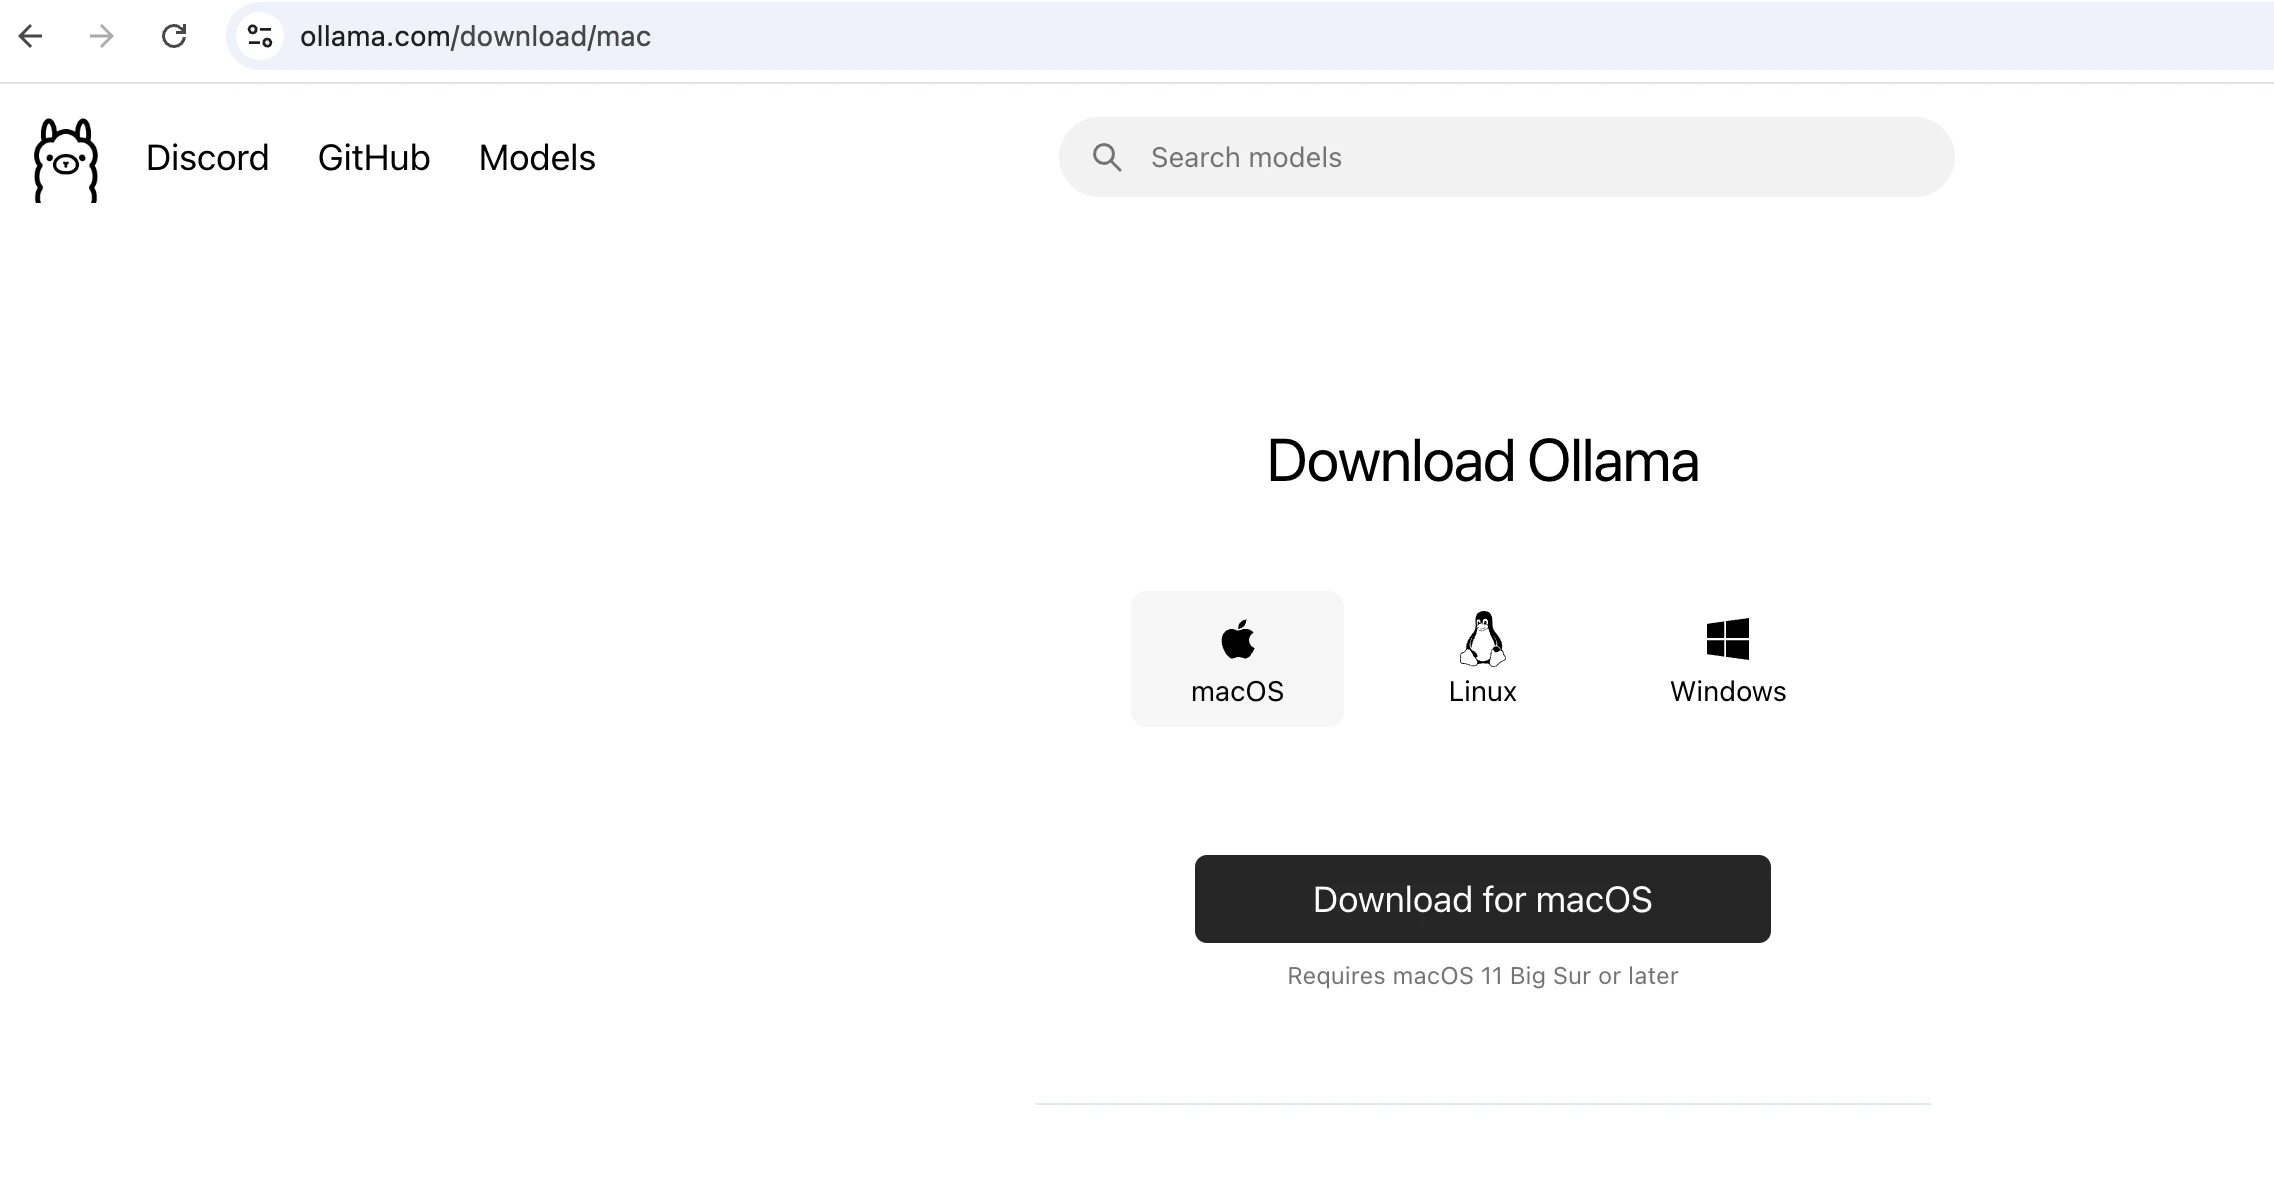Select the macOS platform tab
The width and height of the screenshot is (2274, 1200).
1237,659
